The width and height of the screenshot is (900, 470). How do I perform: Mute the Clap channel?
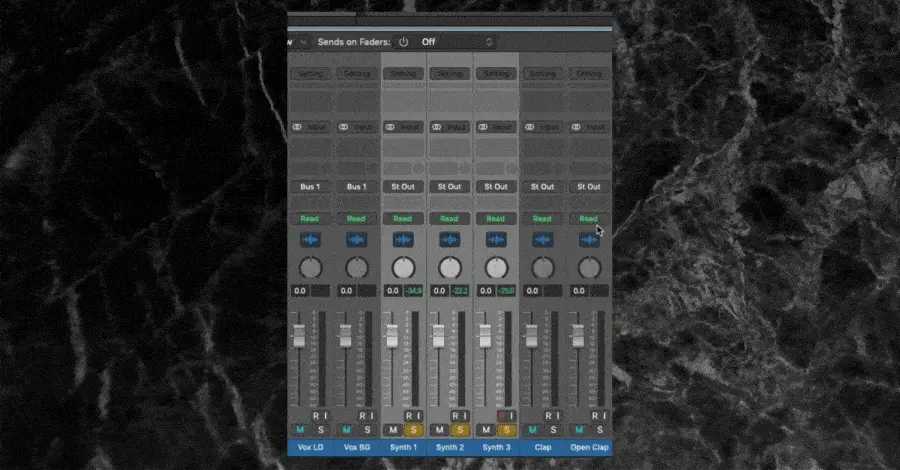[533, 430]
